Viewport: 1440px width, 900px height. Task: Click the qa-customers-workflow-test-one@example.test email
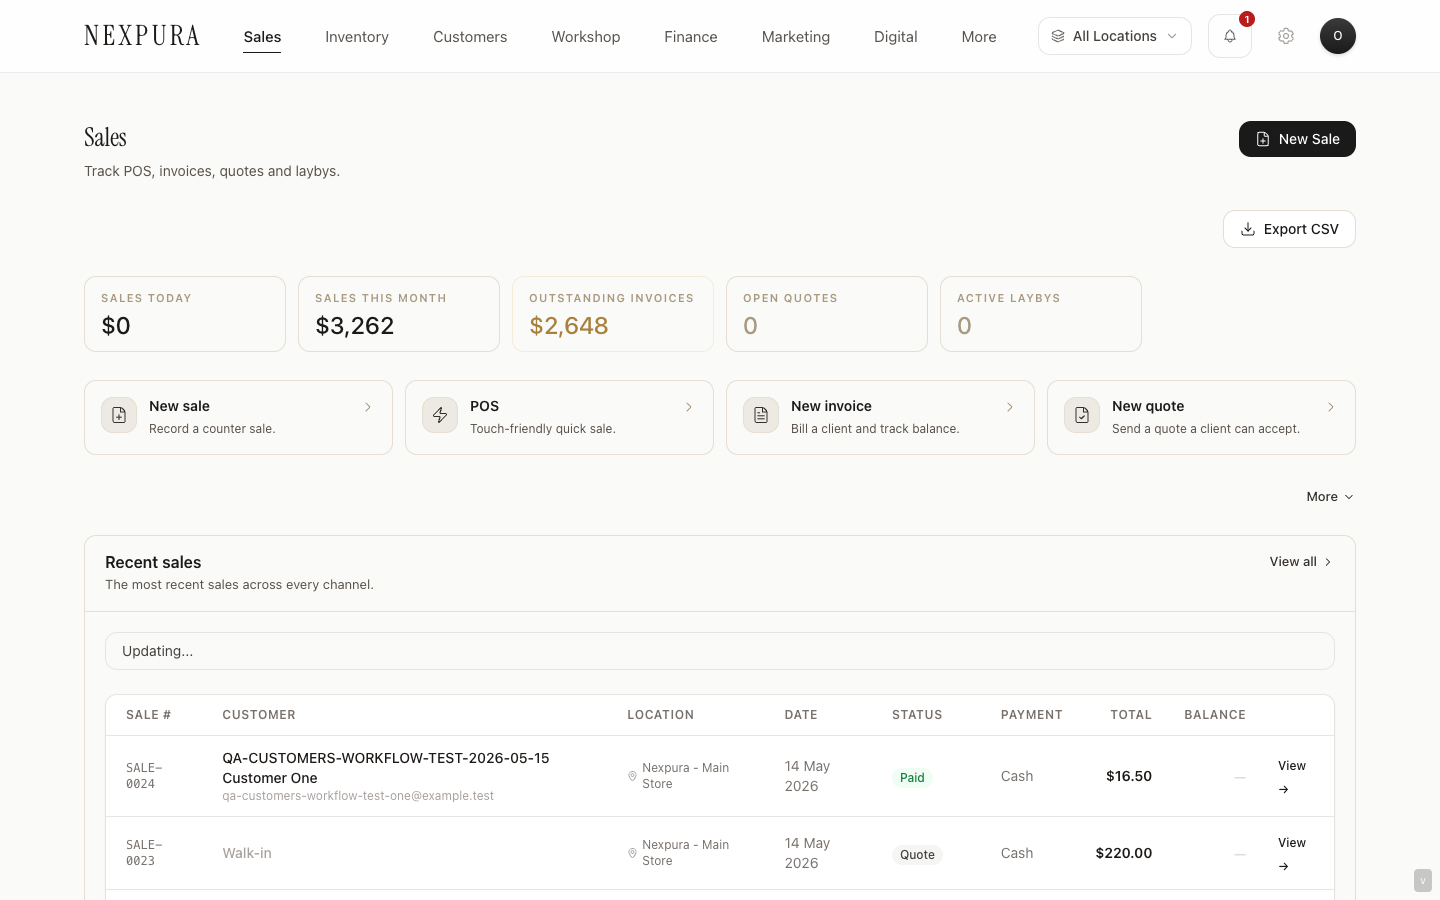pos(358,796)
